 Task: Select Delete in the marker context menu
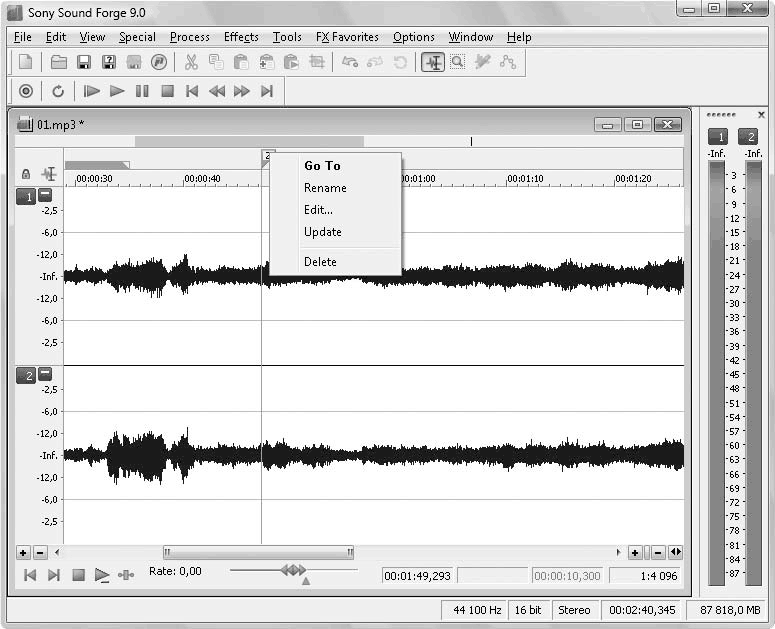pyautogui.click(x=320, y=262)
